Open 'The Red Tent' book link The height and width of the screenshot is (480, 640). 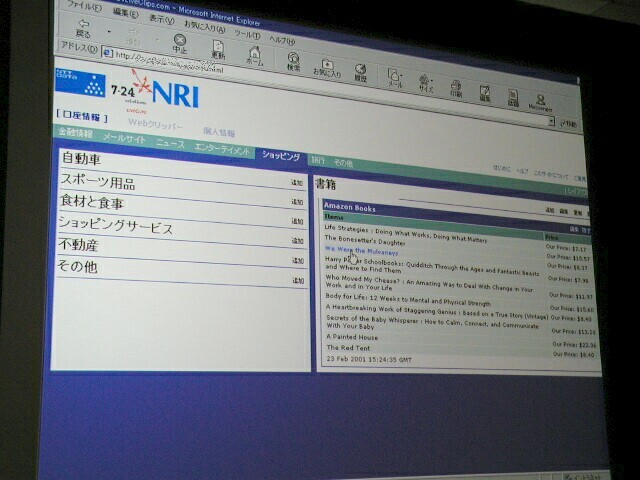point(345,348)
